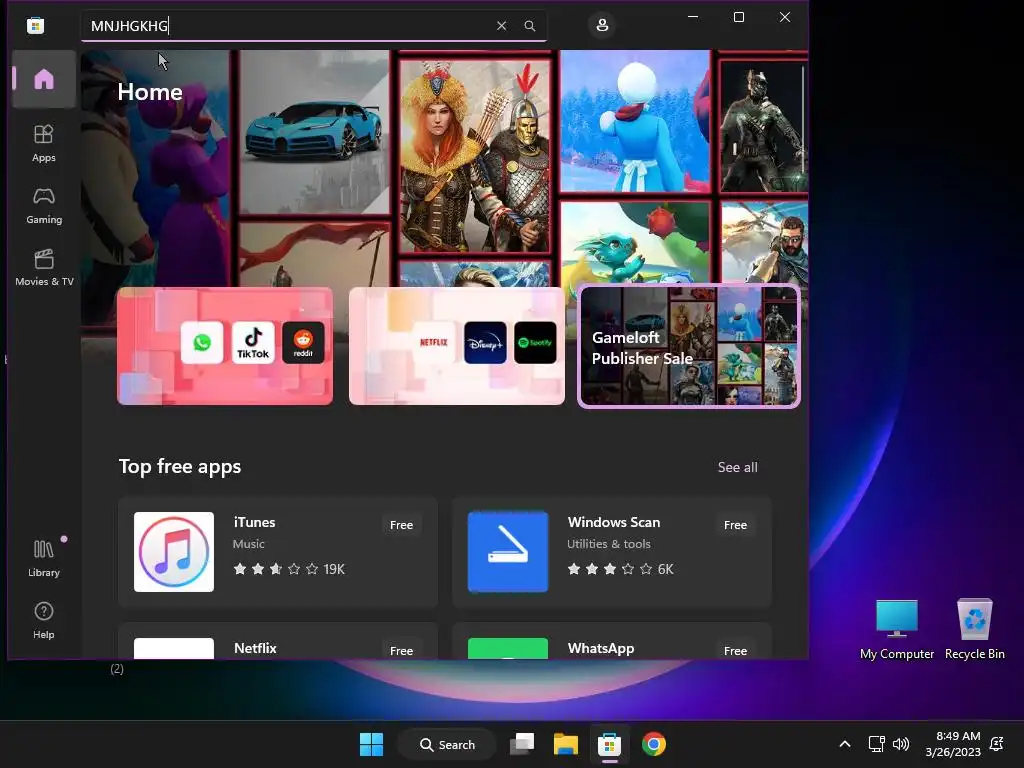Open the WhatsApp app title
The image size is (1024, 768).
pos(601,648)
